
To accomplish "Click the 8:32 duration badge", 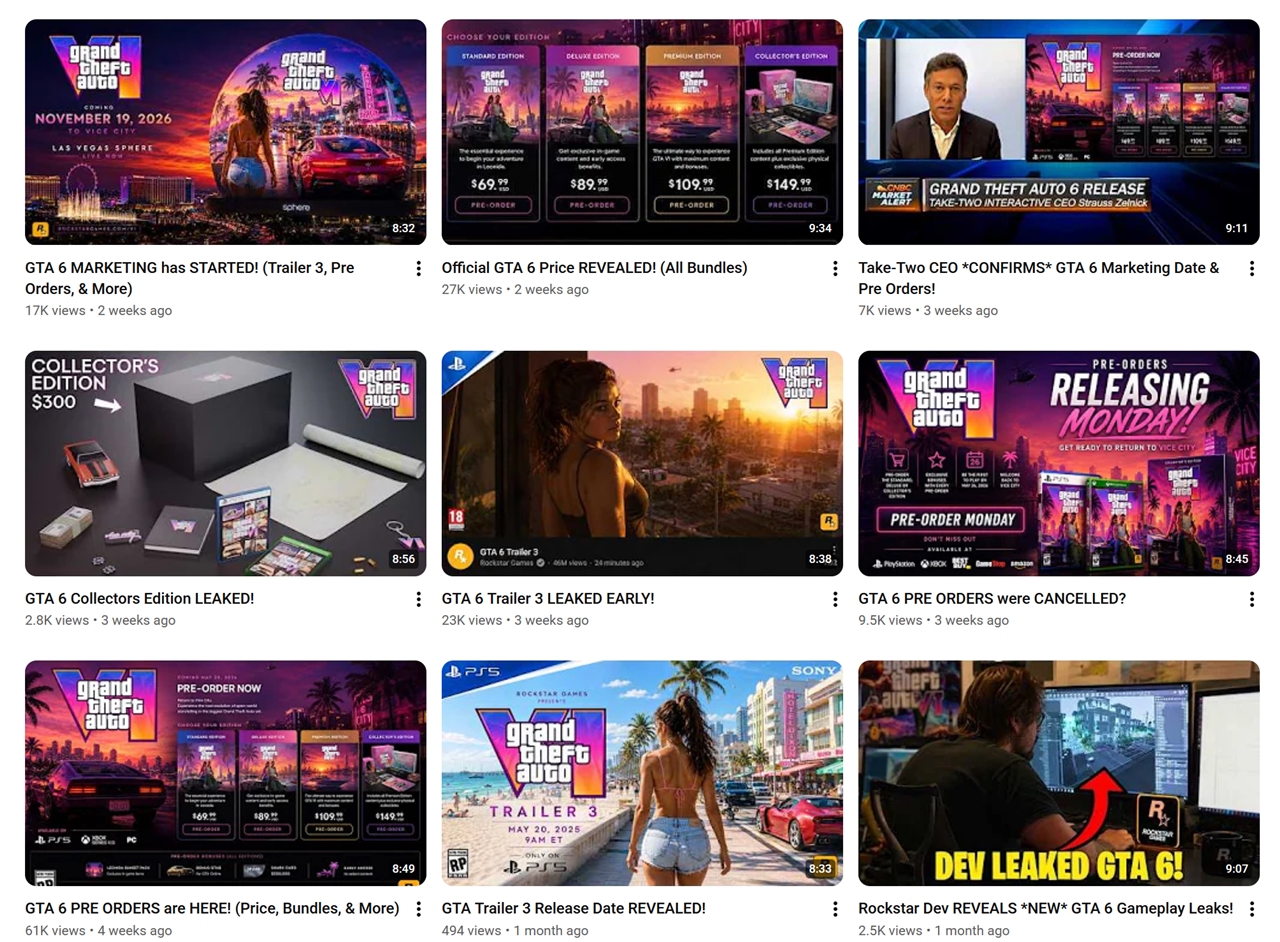I will [x=403, y=228].
